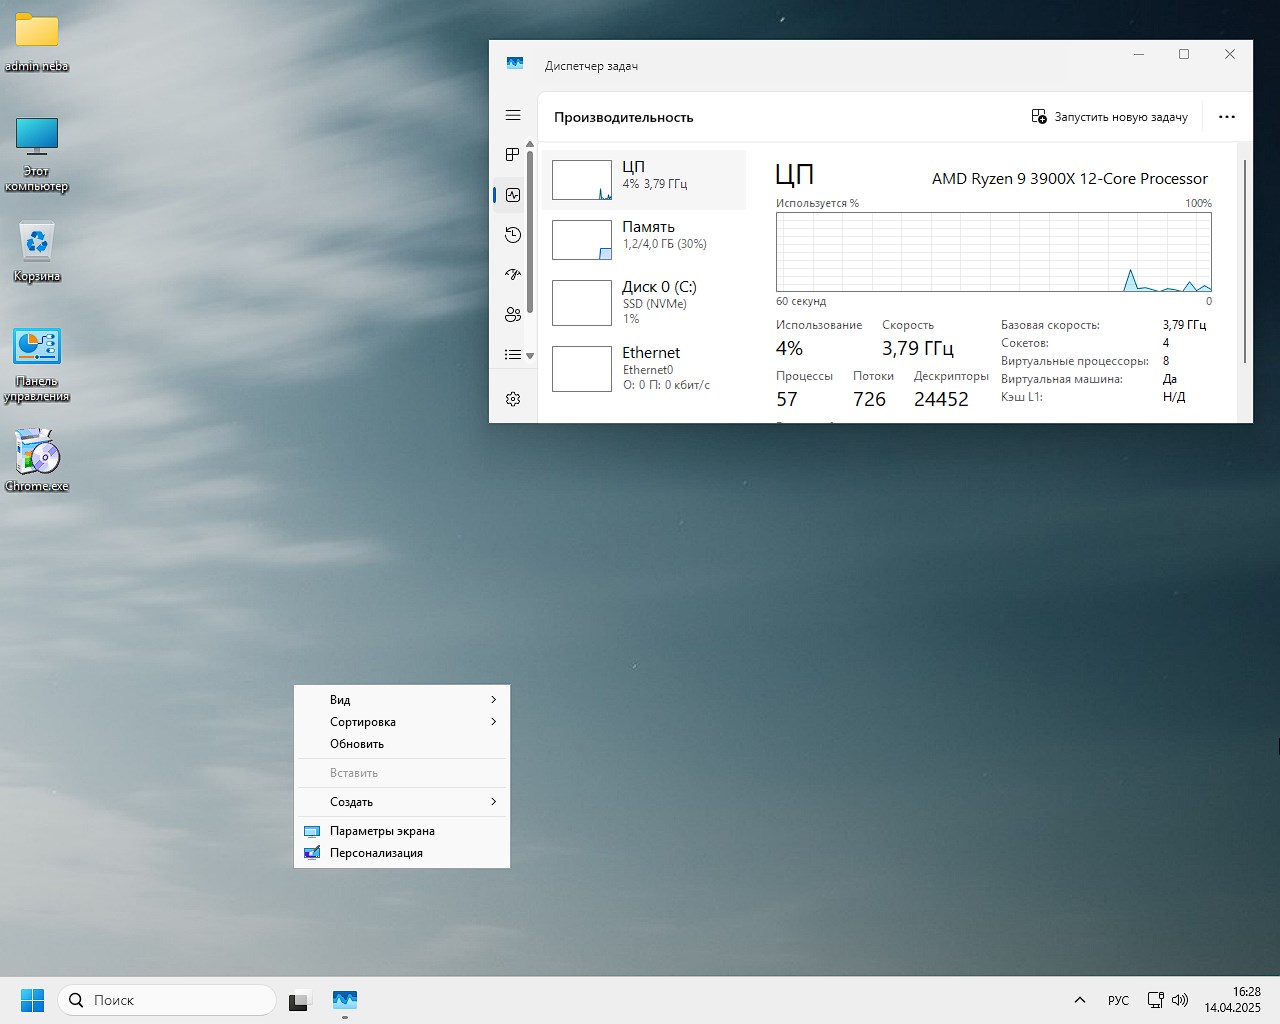The height and width of the screenshot is (1024, 1280).
Task: Click the taskbar Поиск search field
Action: point(167,1000)
